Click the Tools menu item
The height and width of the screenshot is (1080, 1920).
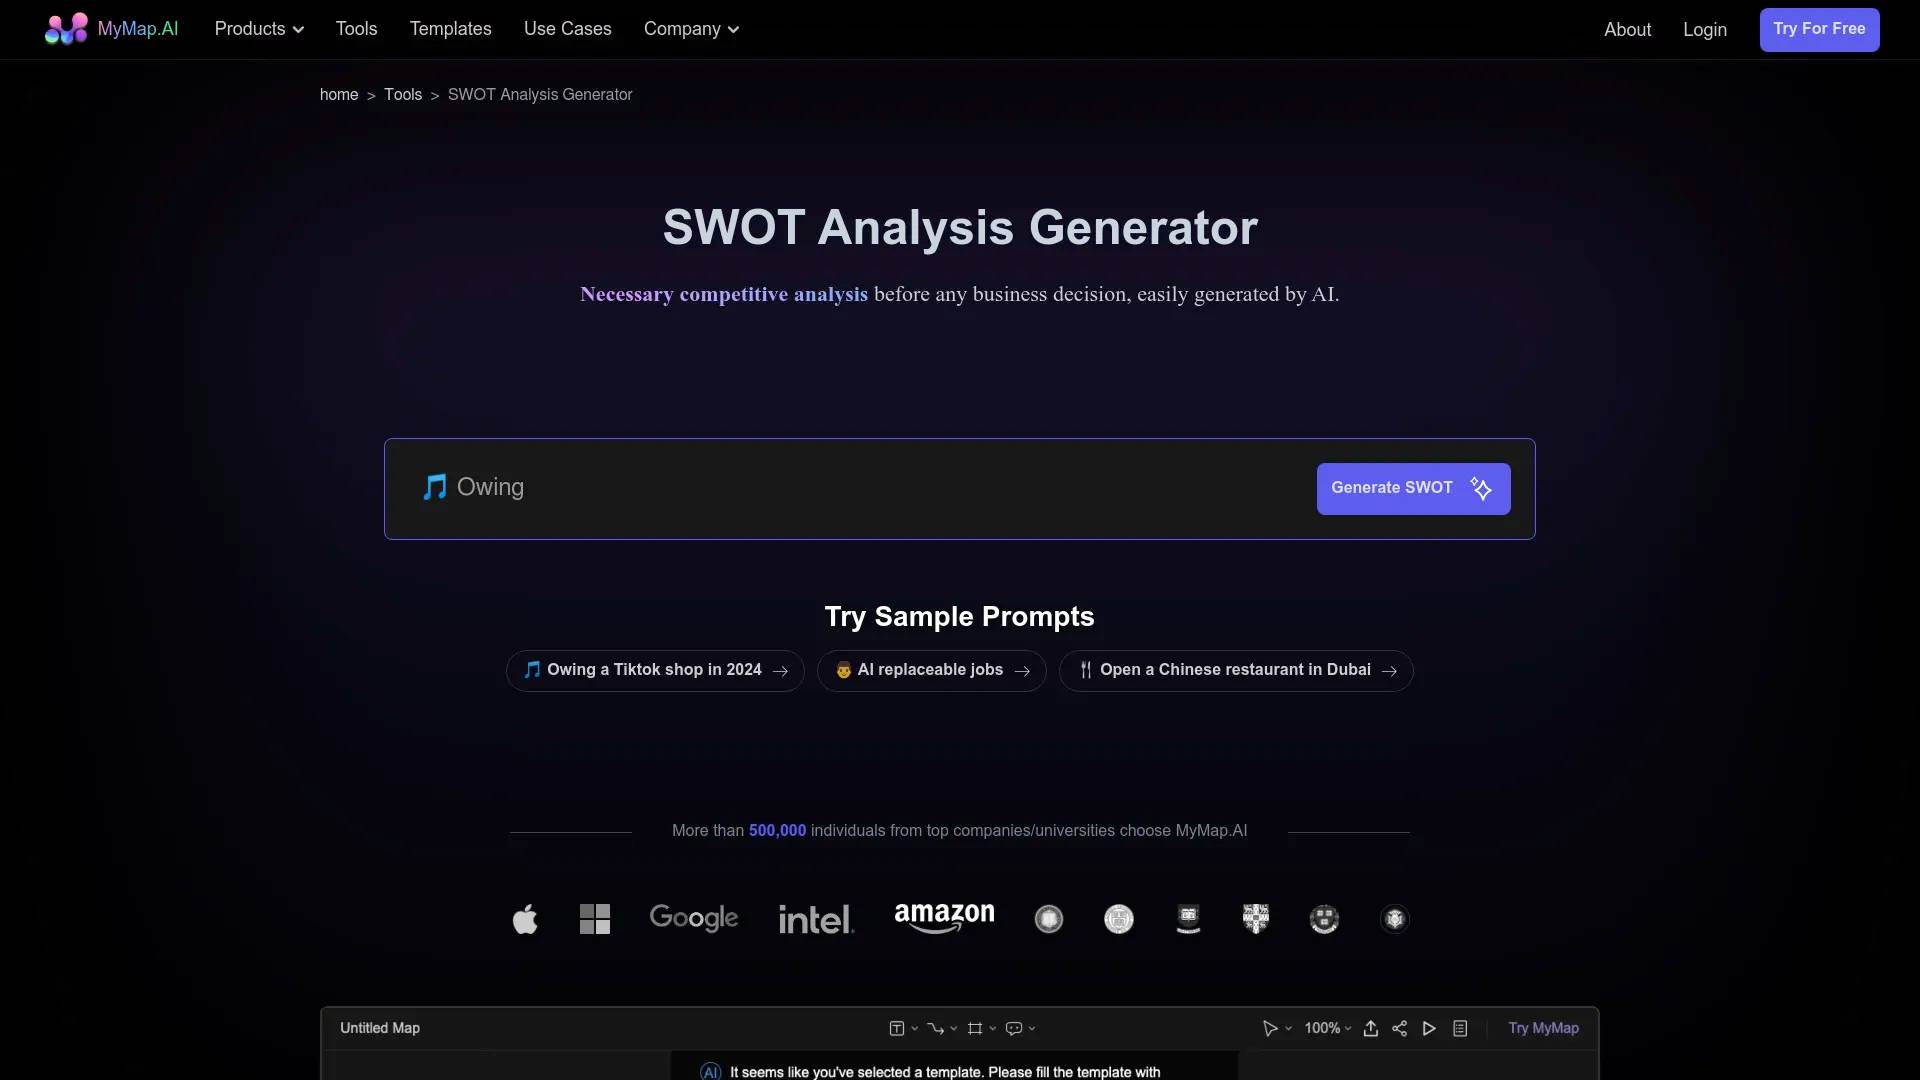(356, 29)
